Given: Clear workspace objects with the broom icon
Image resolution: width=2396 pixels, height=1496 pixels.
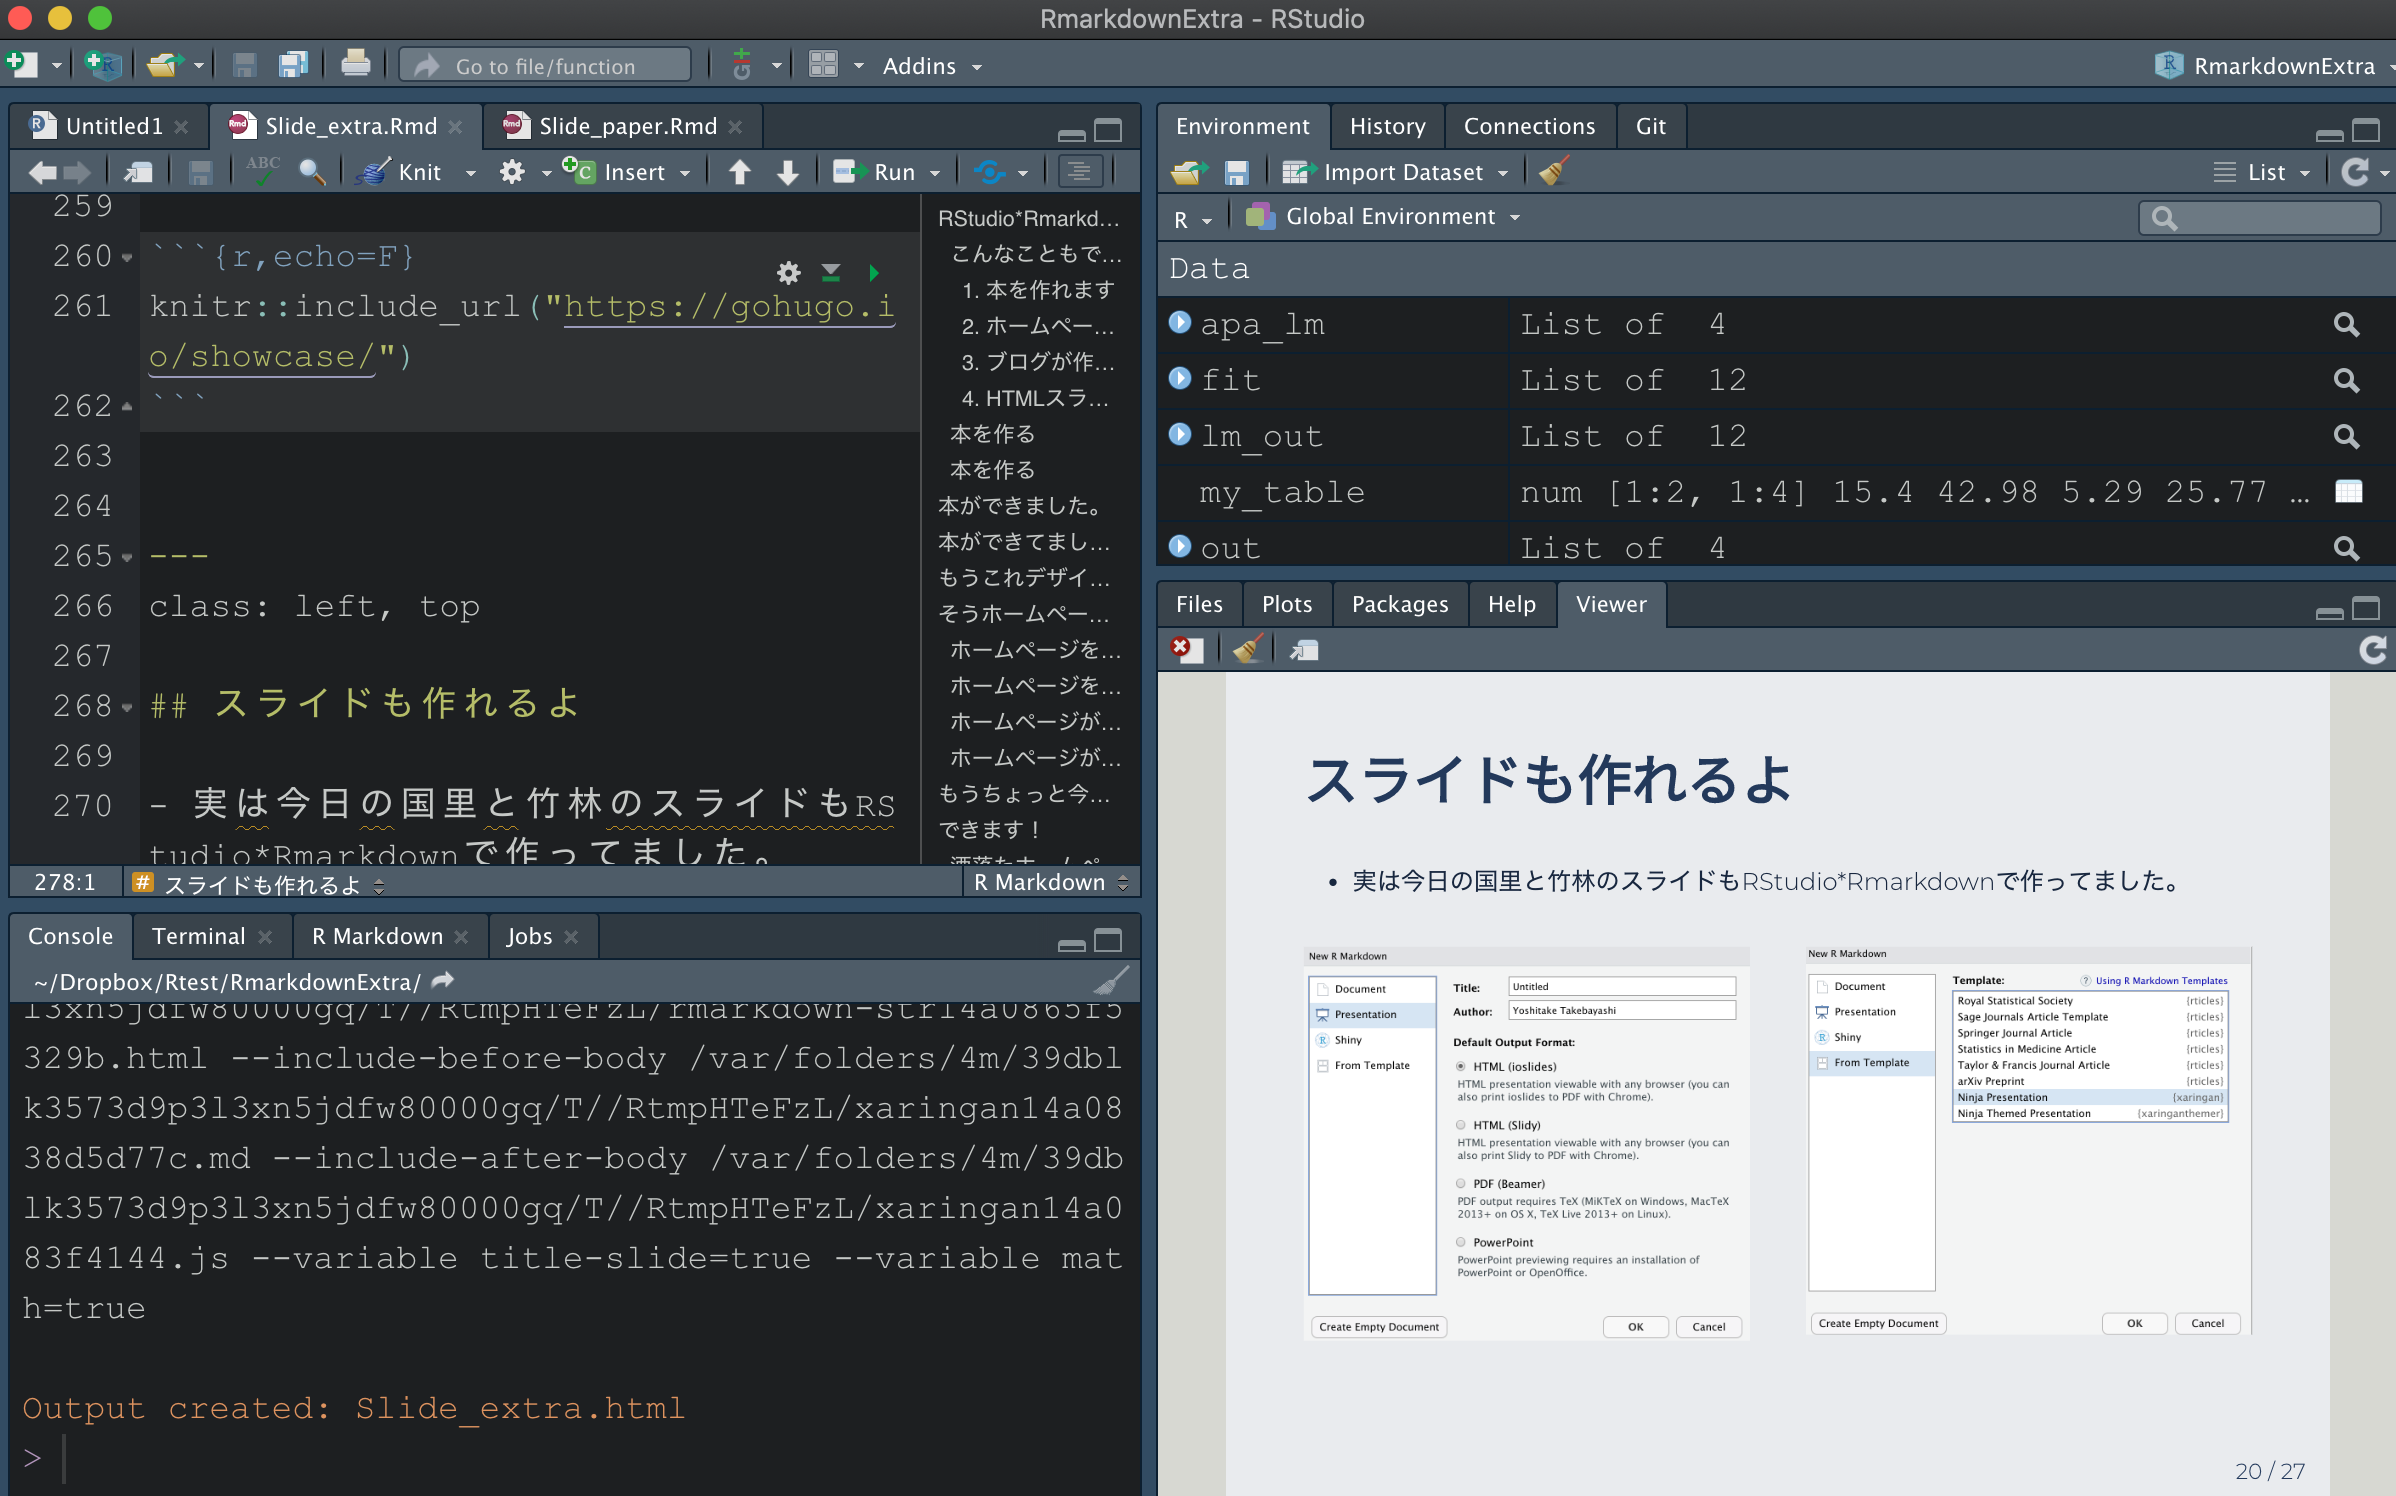Looking at the screenshot, I should [x=1551, y=171].
